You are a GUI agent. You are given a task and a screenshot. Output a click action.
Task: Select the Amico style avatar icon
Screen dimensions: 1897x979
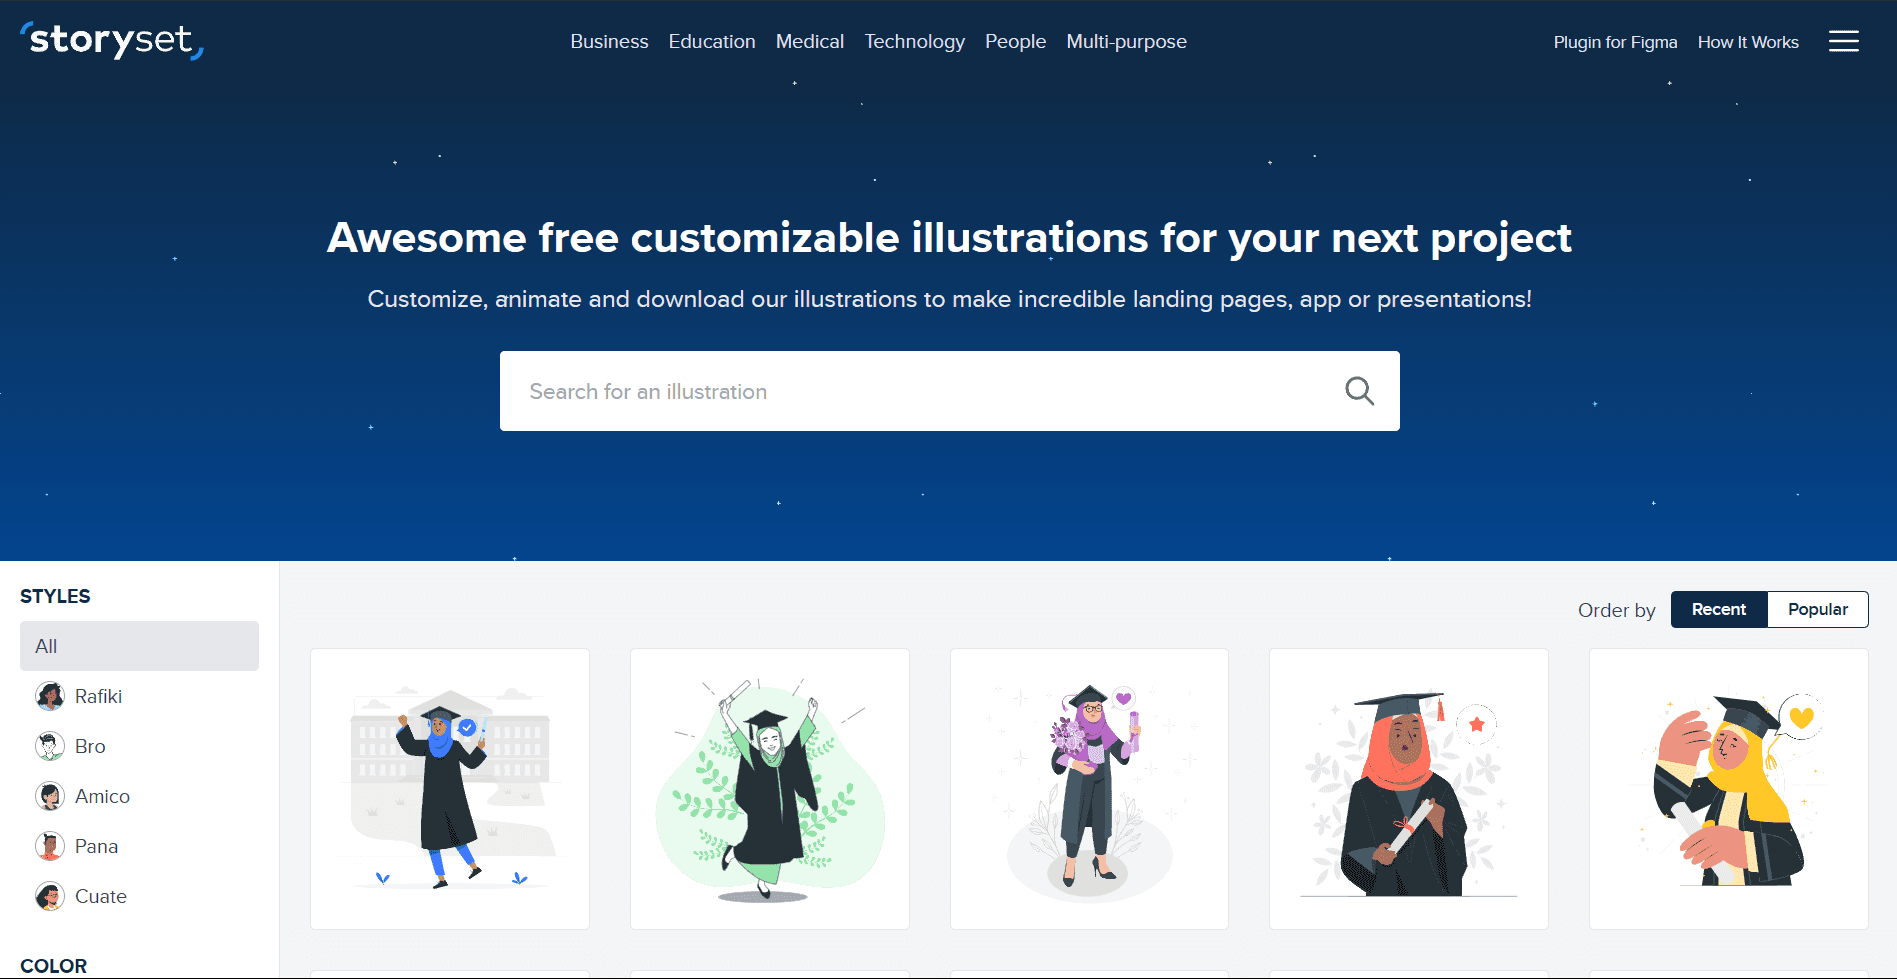pyautogui.click(x=50, y=796)
